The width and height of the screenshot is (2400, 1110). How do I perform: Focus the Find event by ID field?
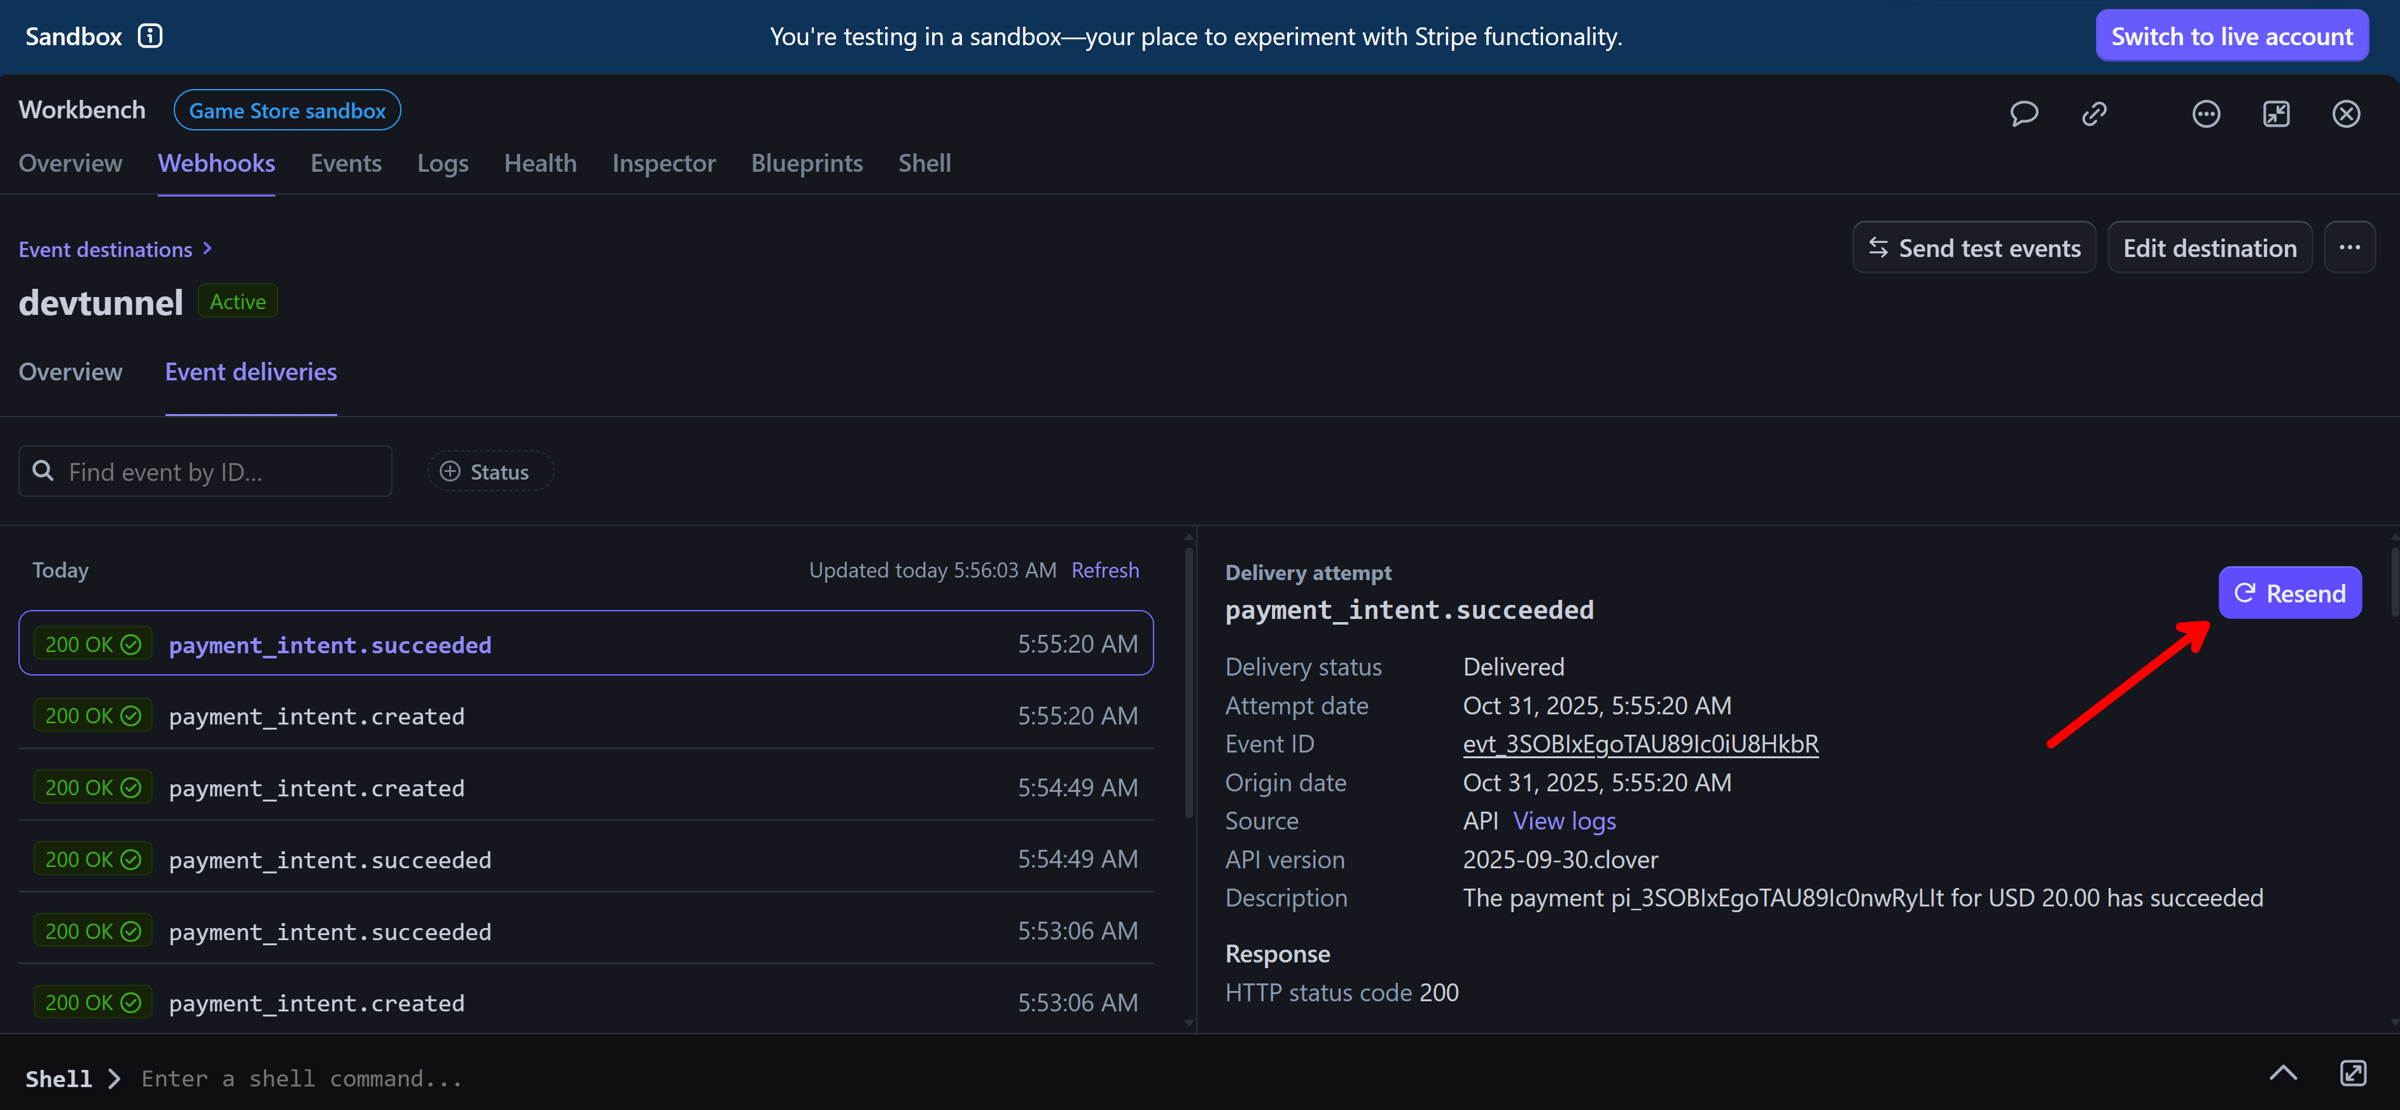(x=220, y=471)
